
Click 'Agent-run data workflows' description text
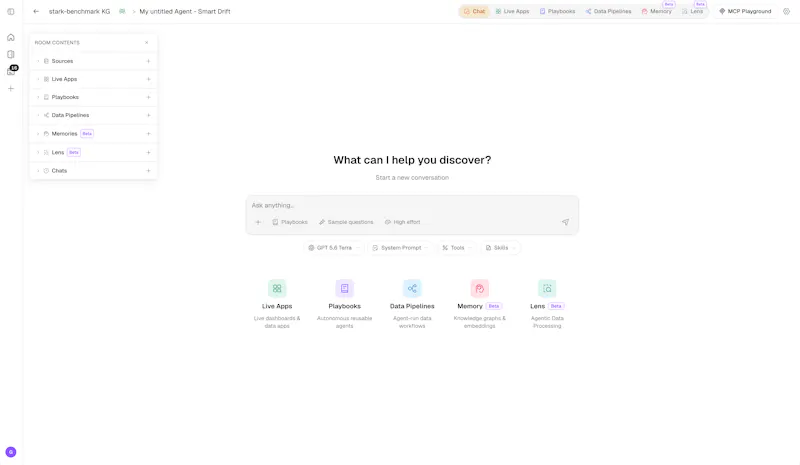coord(412,322)
